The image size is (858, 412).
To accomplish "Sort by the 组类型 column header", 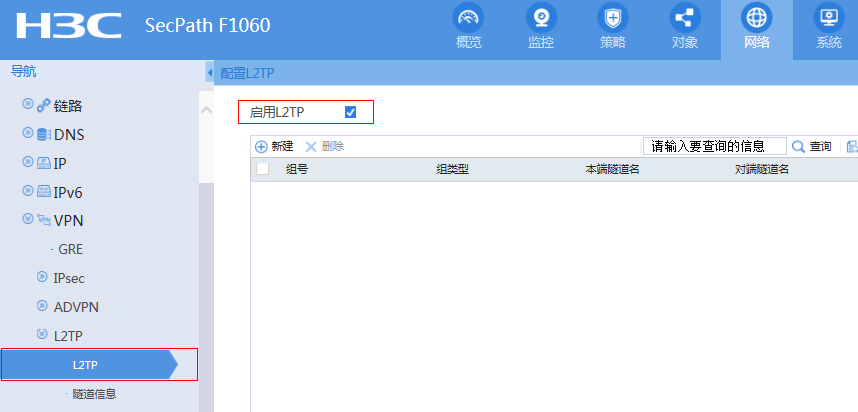I will (x=453, y=170).
